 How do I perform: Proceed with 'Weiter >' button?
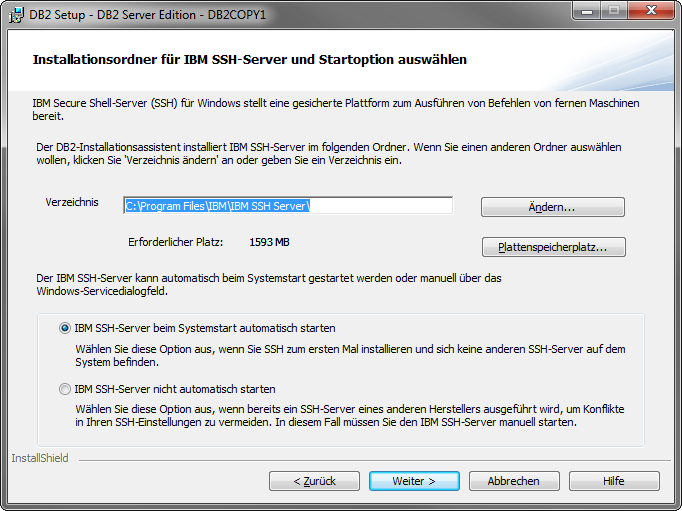(x=414, y=481)
